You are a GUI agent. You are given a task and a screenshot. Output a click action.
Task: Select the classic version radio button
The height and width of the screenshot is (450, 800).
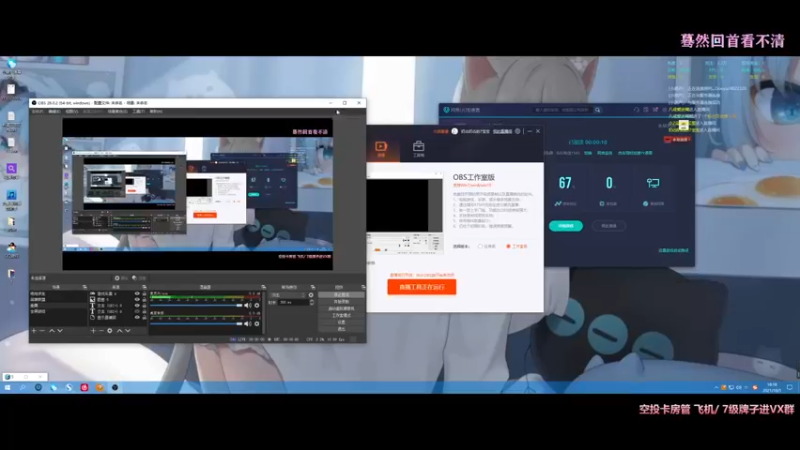(480, 246)
